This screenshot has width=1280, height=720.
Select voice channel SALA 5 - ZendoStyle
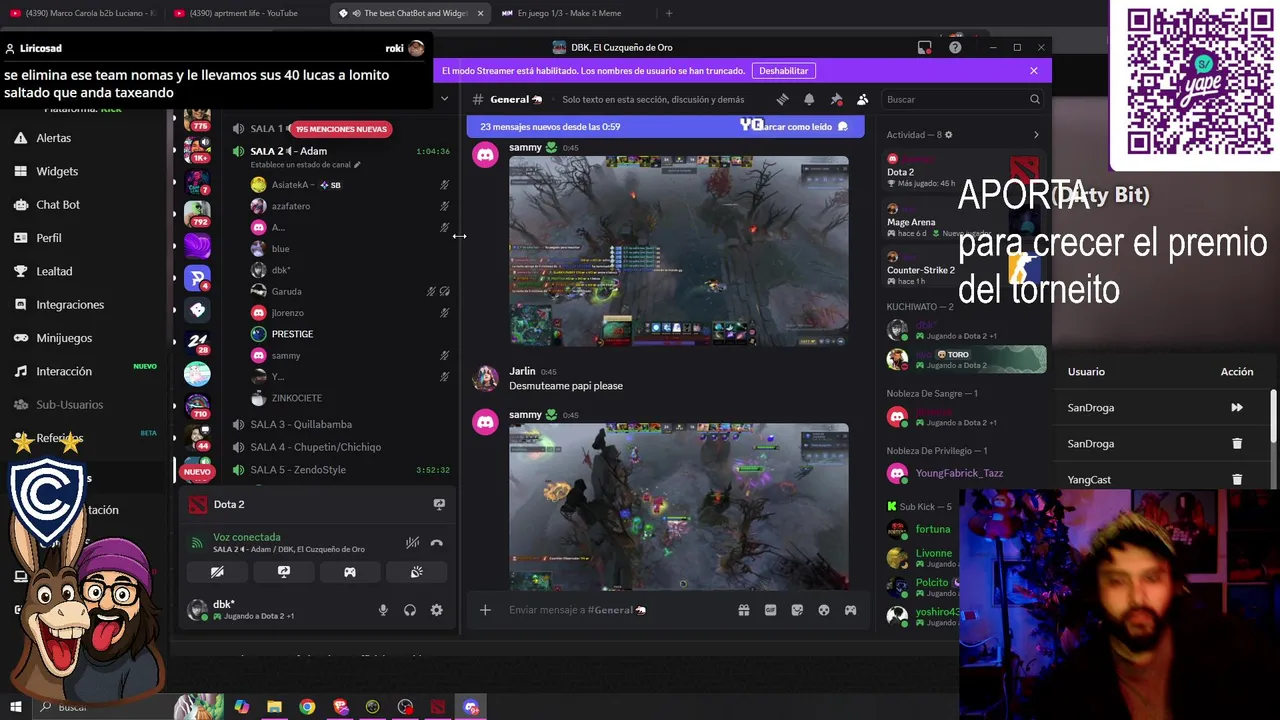click(x=298, y=470)
